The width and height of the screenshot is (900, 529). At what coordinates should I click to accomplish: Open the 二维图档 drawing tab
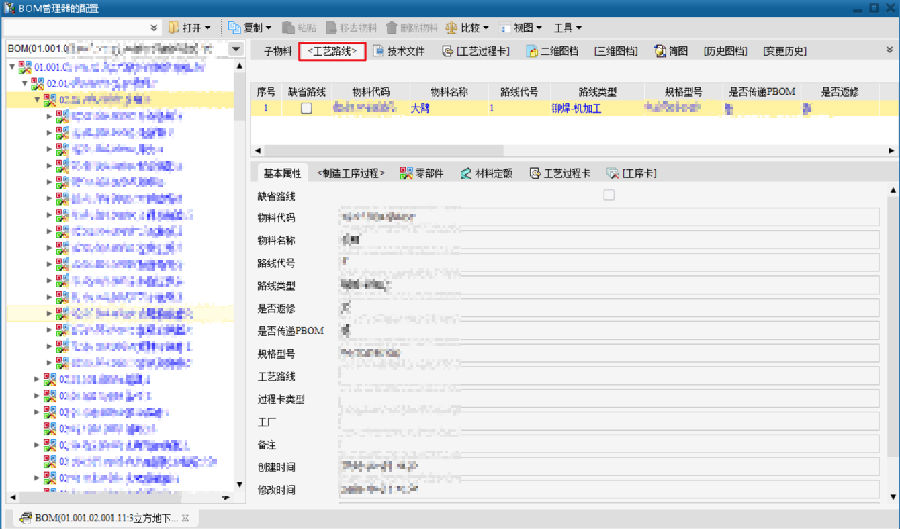[x=534, y=50]
